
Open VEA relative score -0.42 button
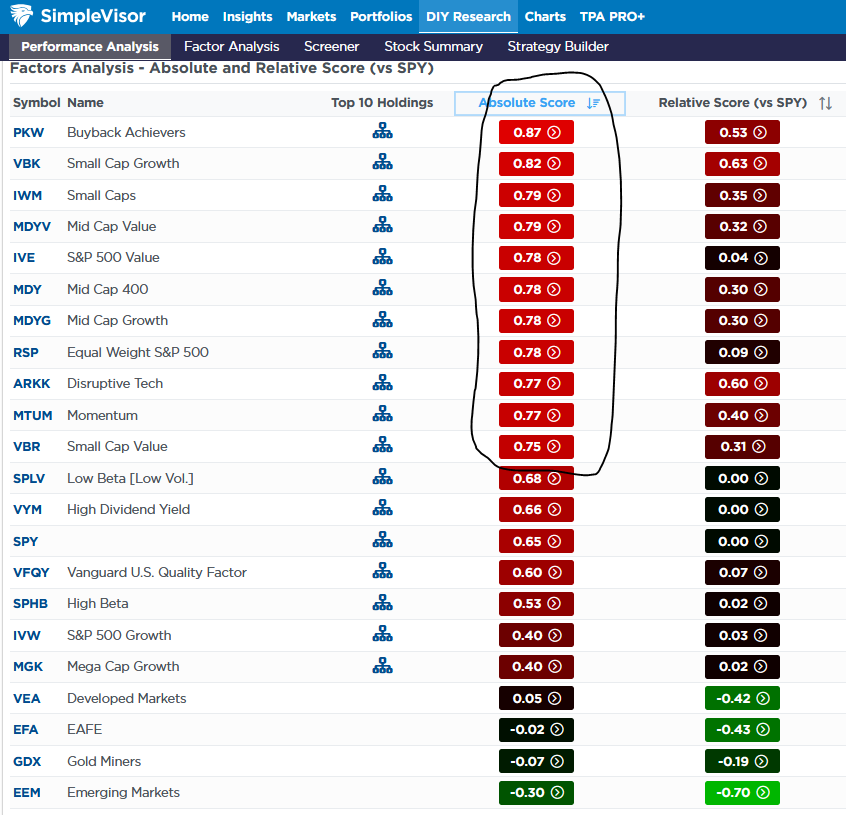(x=742, y=698)
